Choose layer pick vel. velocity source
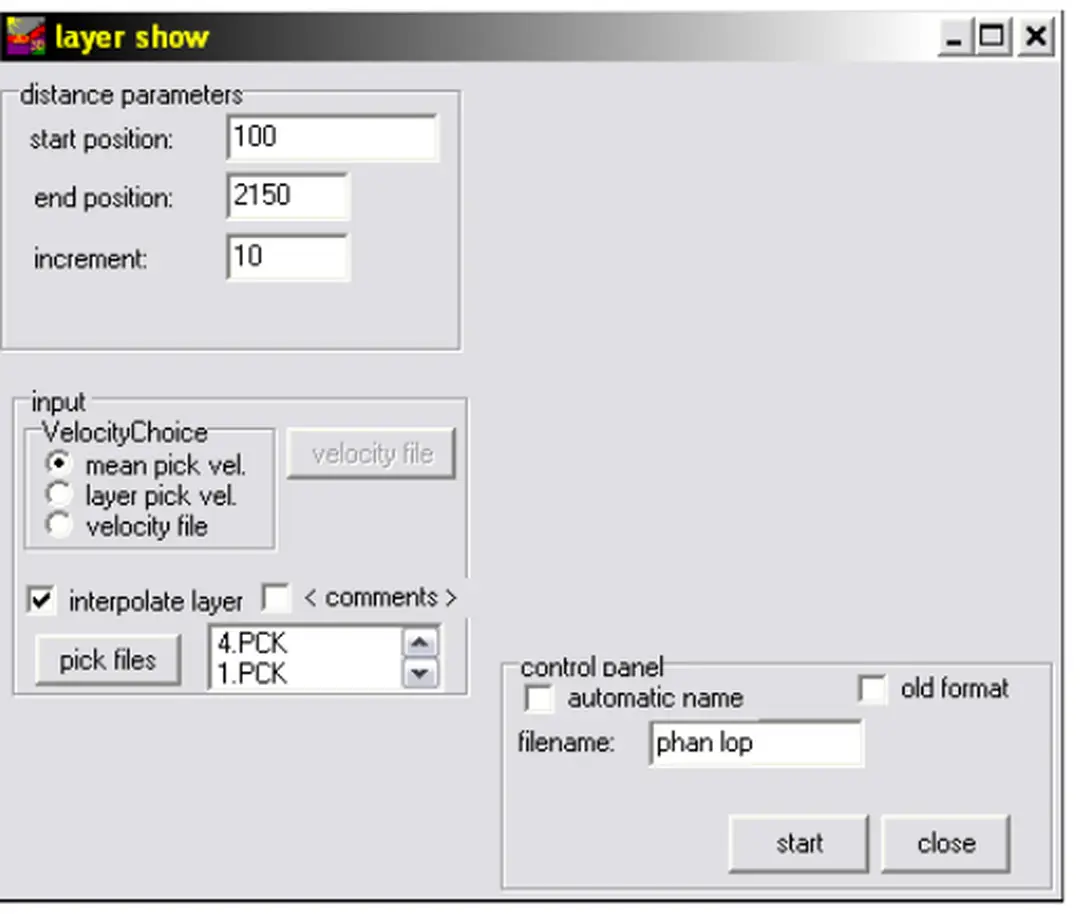Viewport: 1080px width, 914px height. [x=59, y=492]
